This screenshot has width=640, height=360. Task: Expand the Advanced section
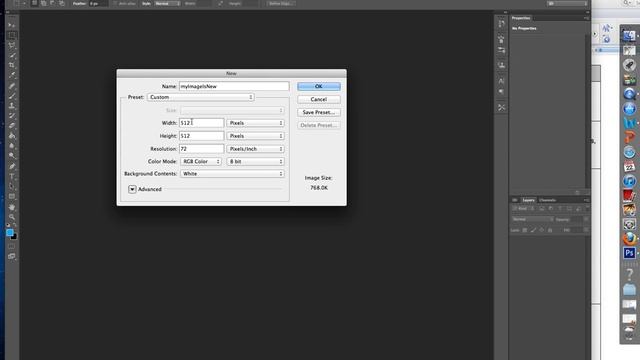click(132, 189)
